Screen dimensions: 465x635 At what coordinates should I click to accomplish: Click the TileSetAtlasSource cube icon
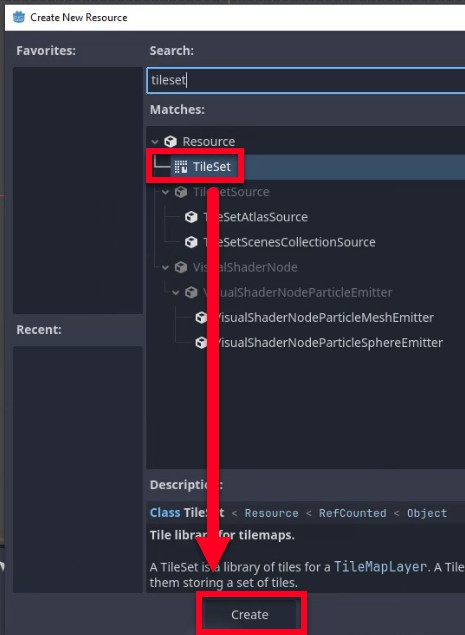point(191,217)
